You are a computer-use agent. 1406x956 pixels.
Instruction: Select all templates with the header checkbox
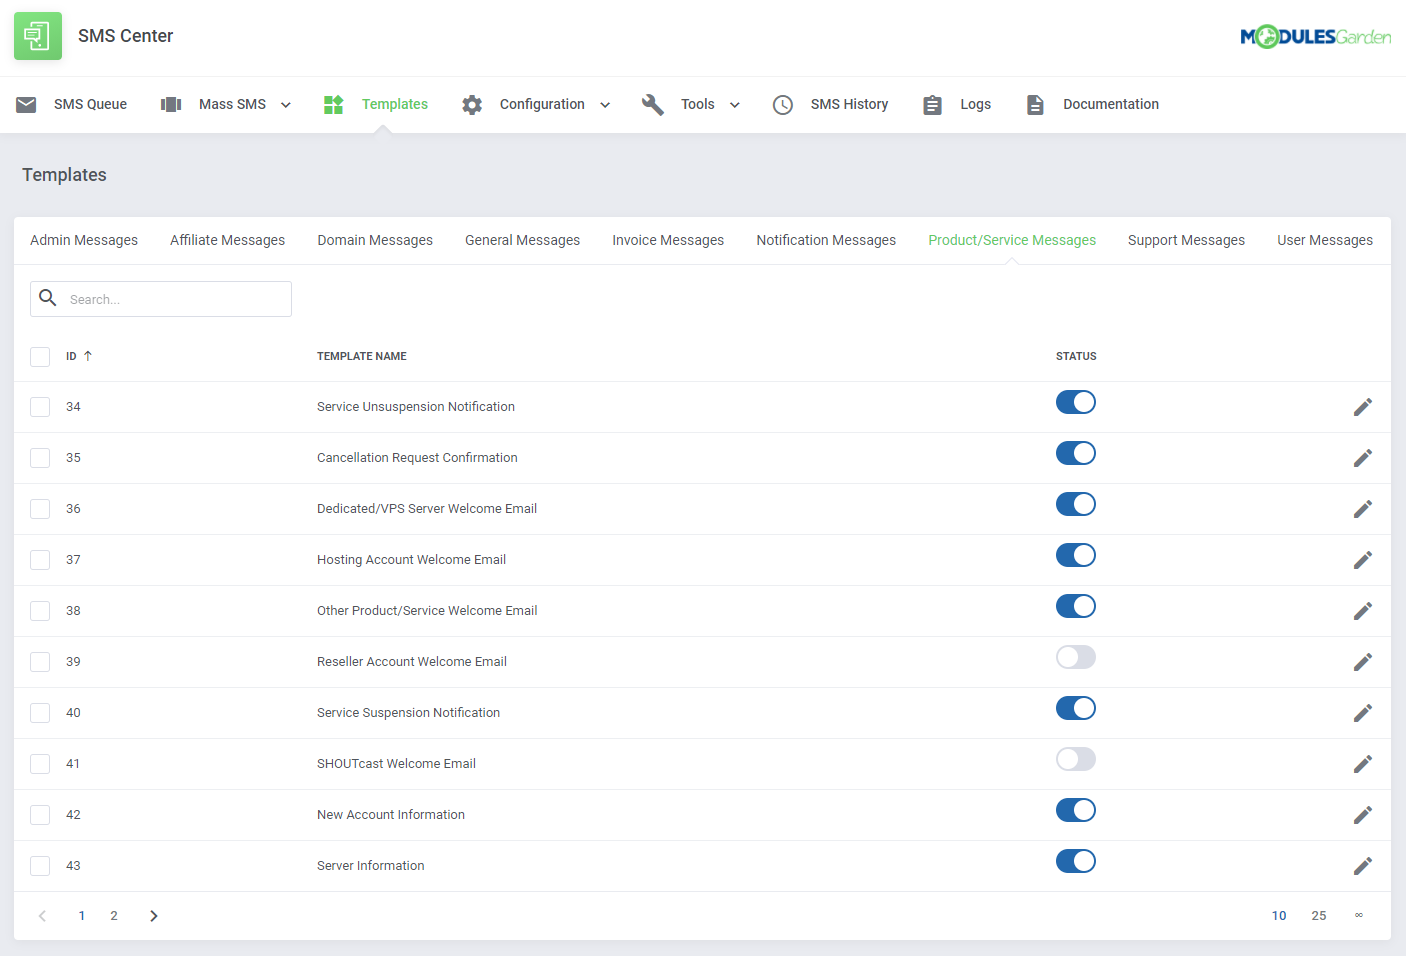[x=40, y=356]
